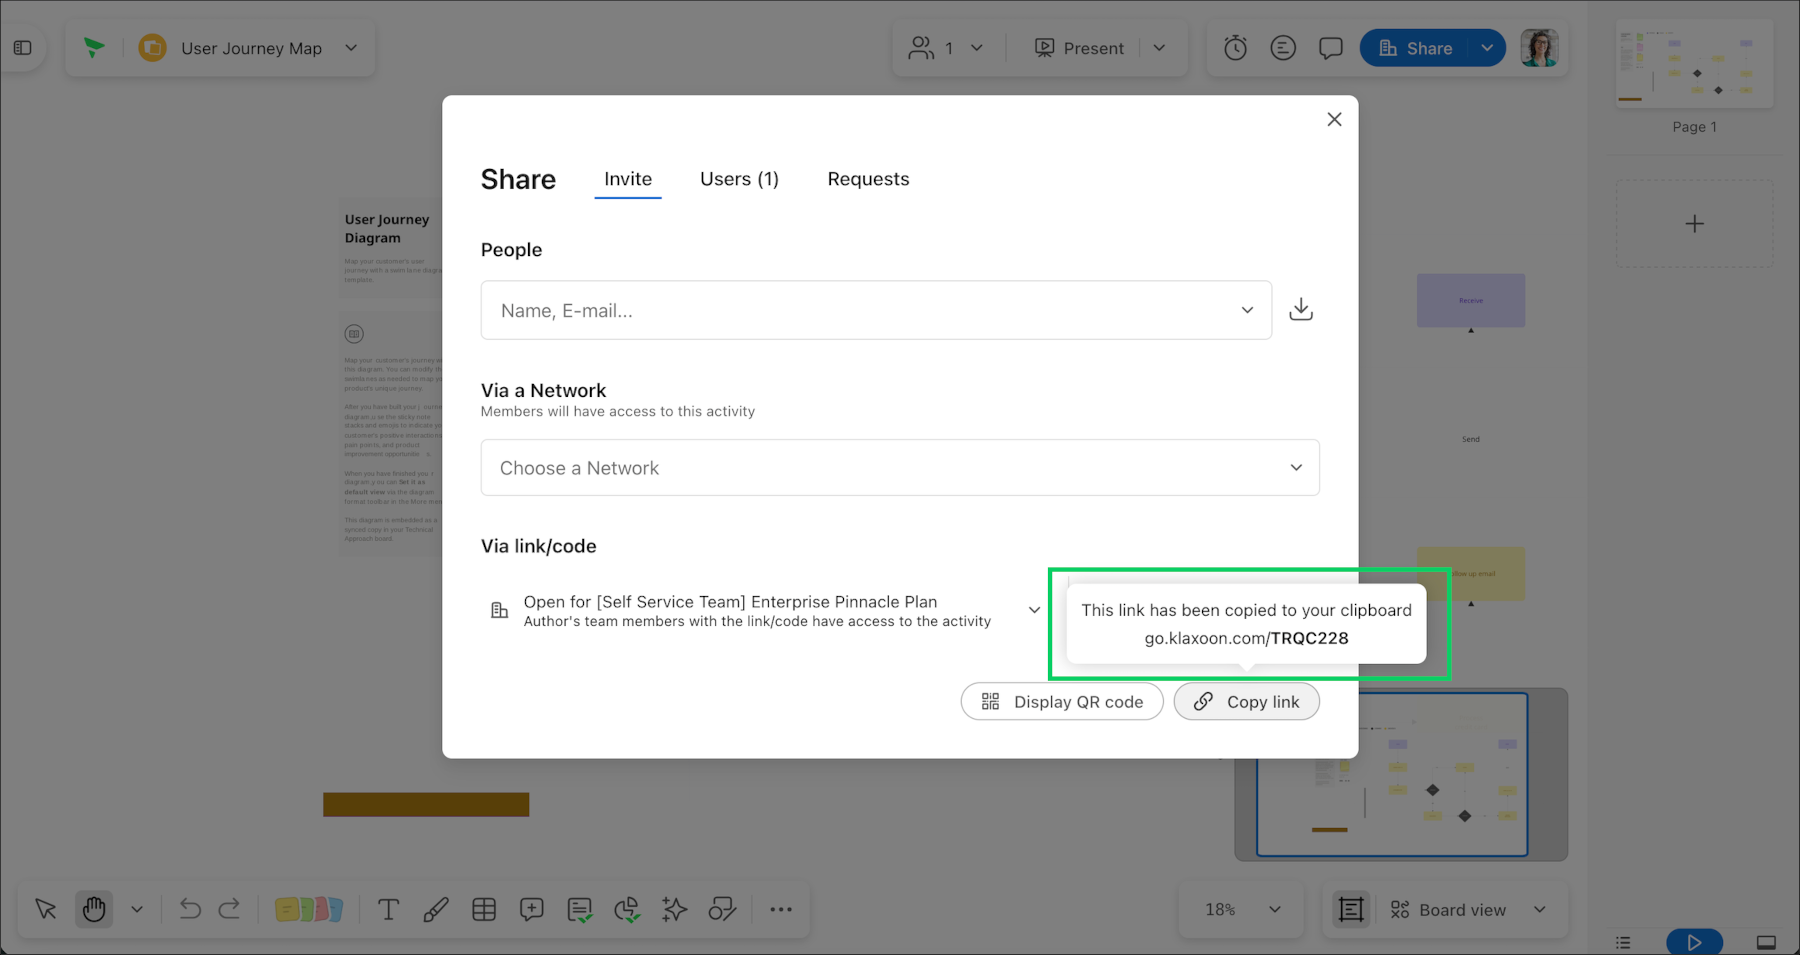1800x955 pixels.
Task: Undo the last action
Action: tap(190, 909)
